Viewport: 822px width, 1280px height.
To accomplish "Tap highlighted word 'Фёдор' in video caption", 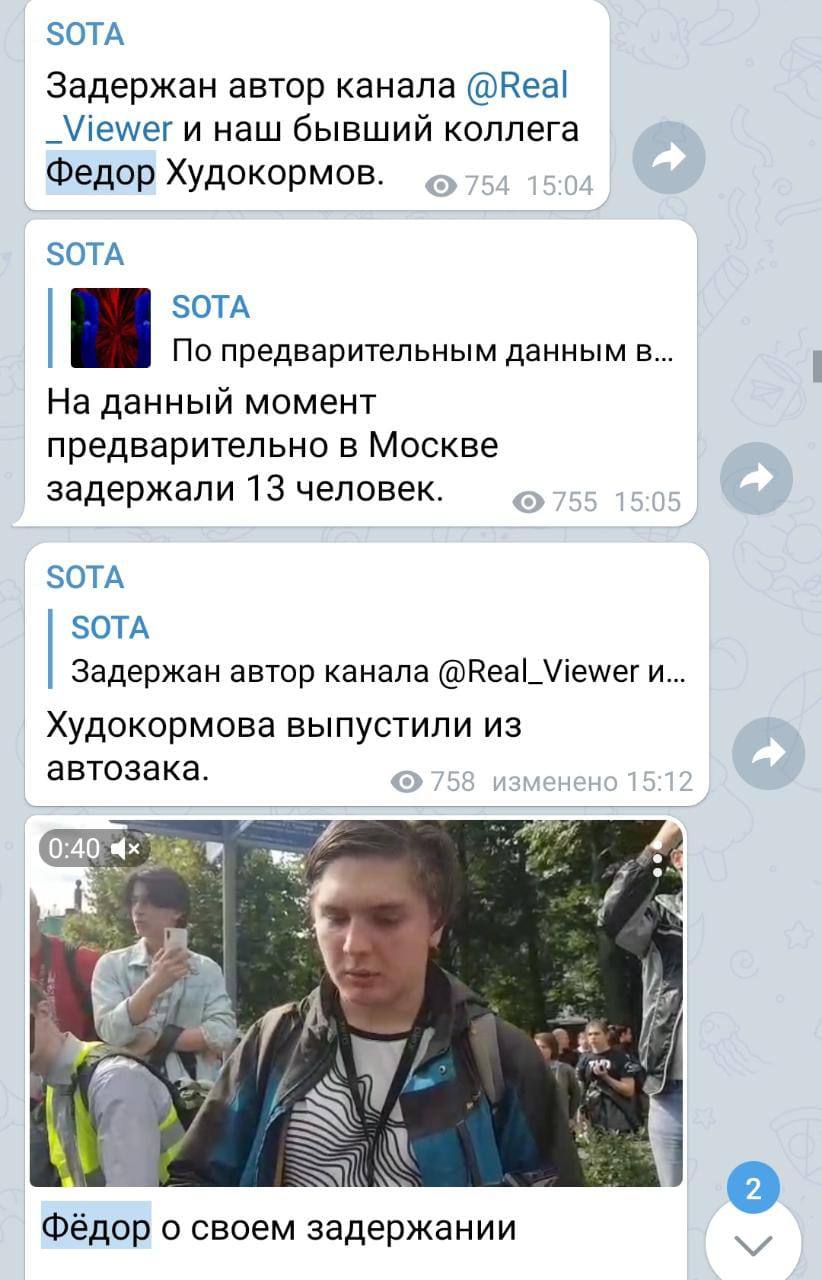I will (96, 1226).
